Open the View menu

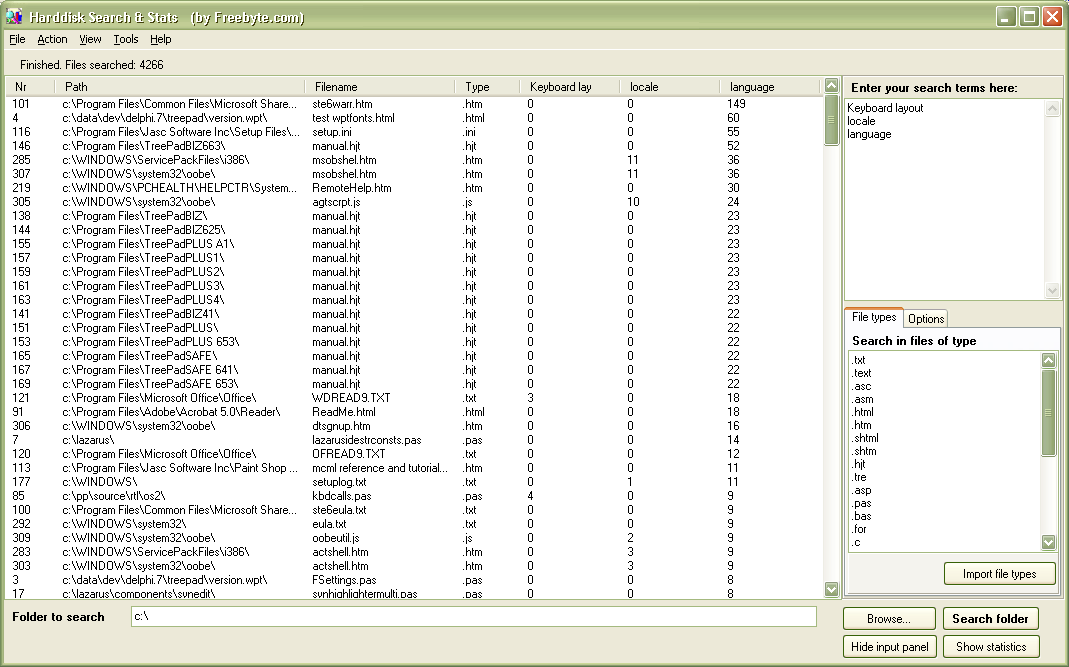click(x=90, y=40)
